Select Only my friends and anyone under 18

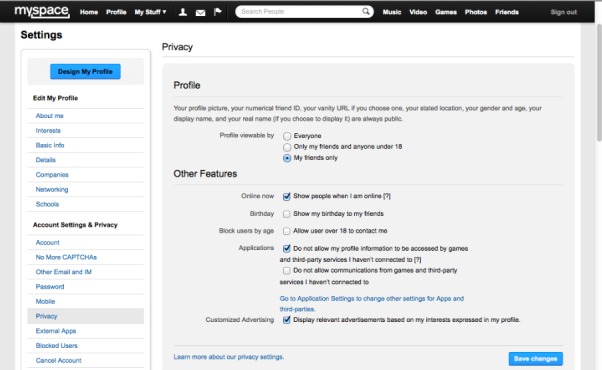pyautogui.click(x=287, y=147)
